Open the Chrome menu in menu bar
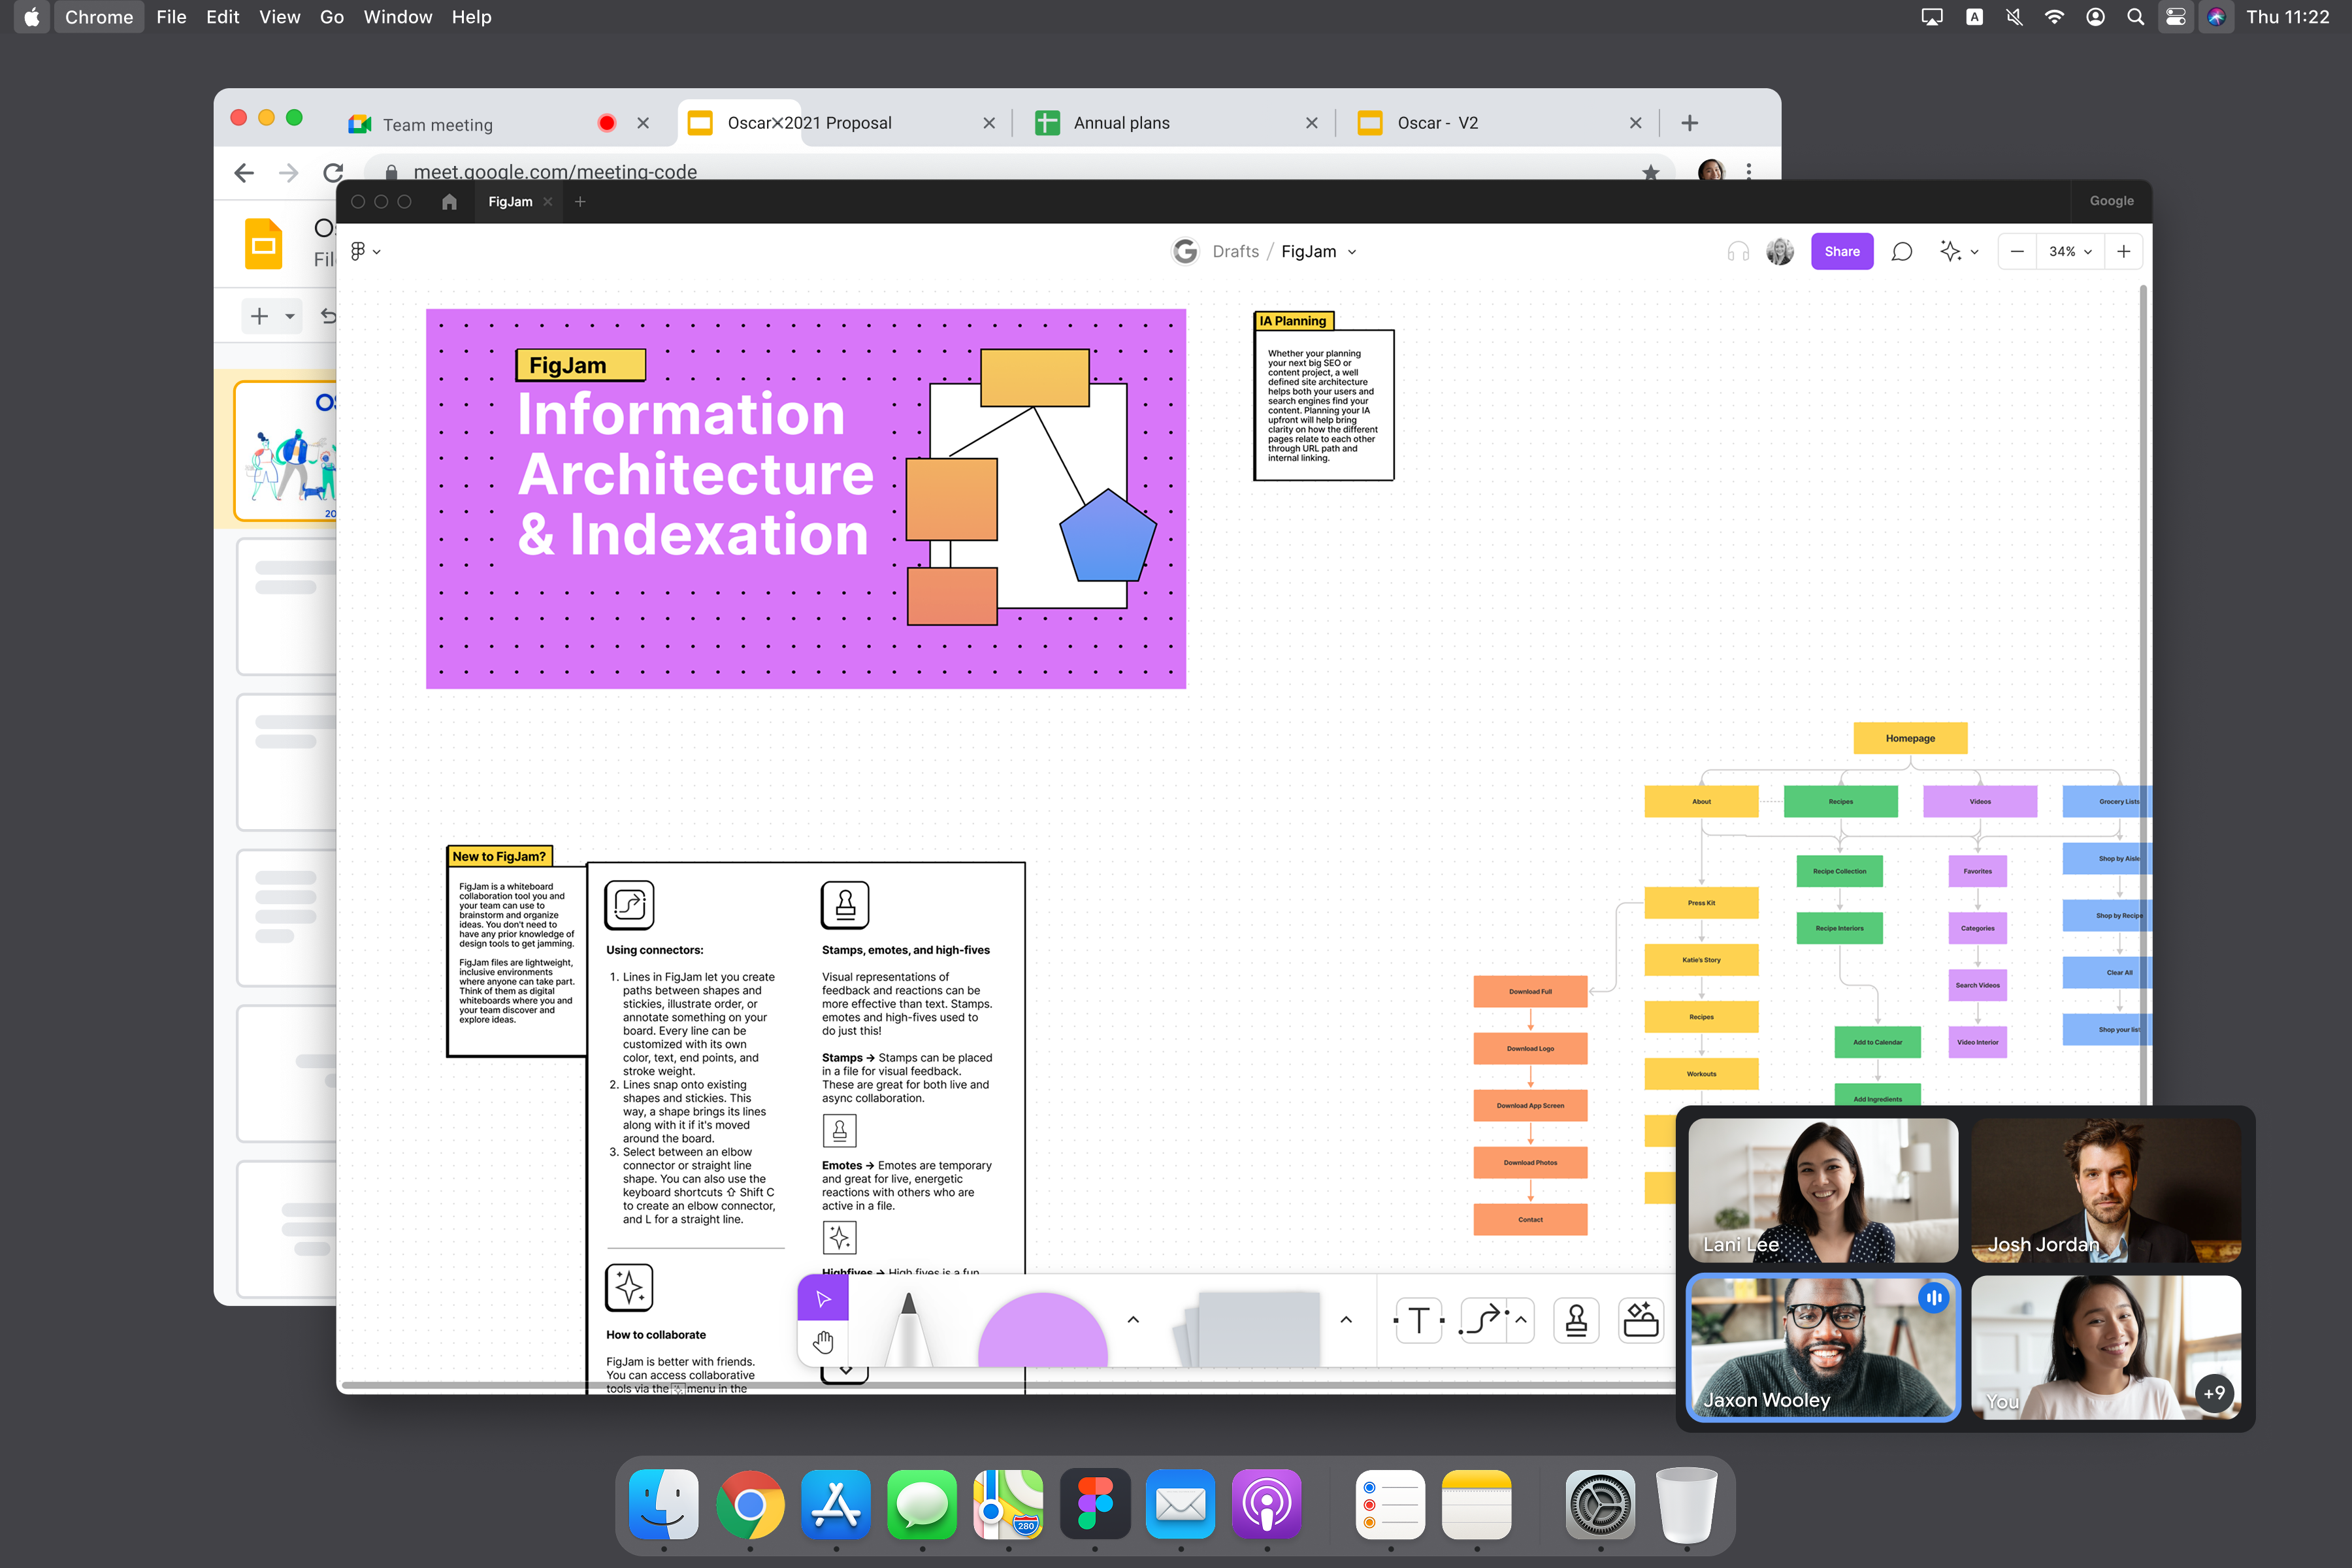The height and width of the screenshot is (1568, 2352). click(99, 17)
